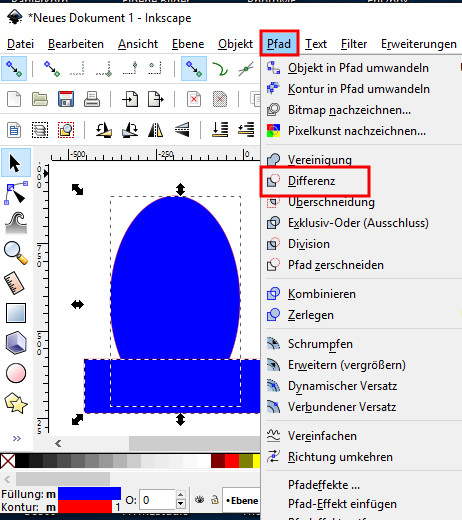Open the Ebene menu in menu bar
The width and height of the screenshot is (462, 520).
[188, 44]
